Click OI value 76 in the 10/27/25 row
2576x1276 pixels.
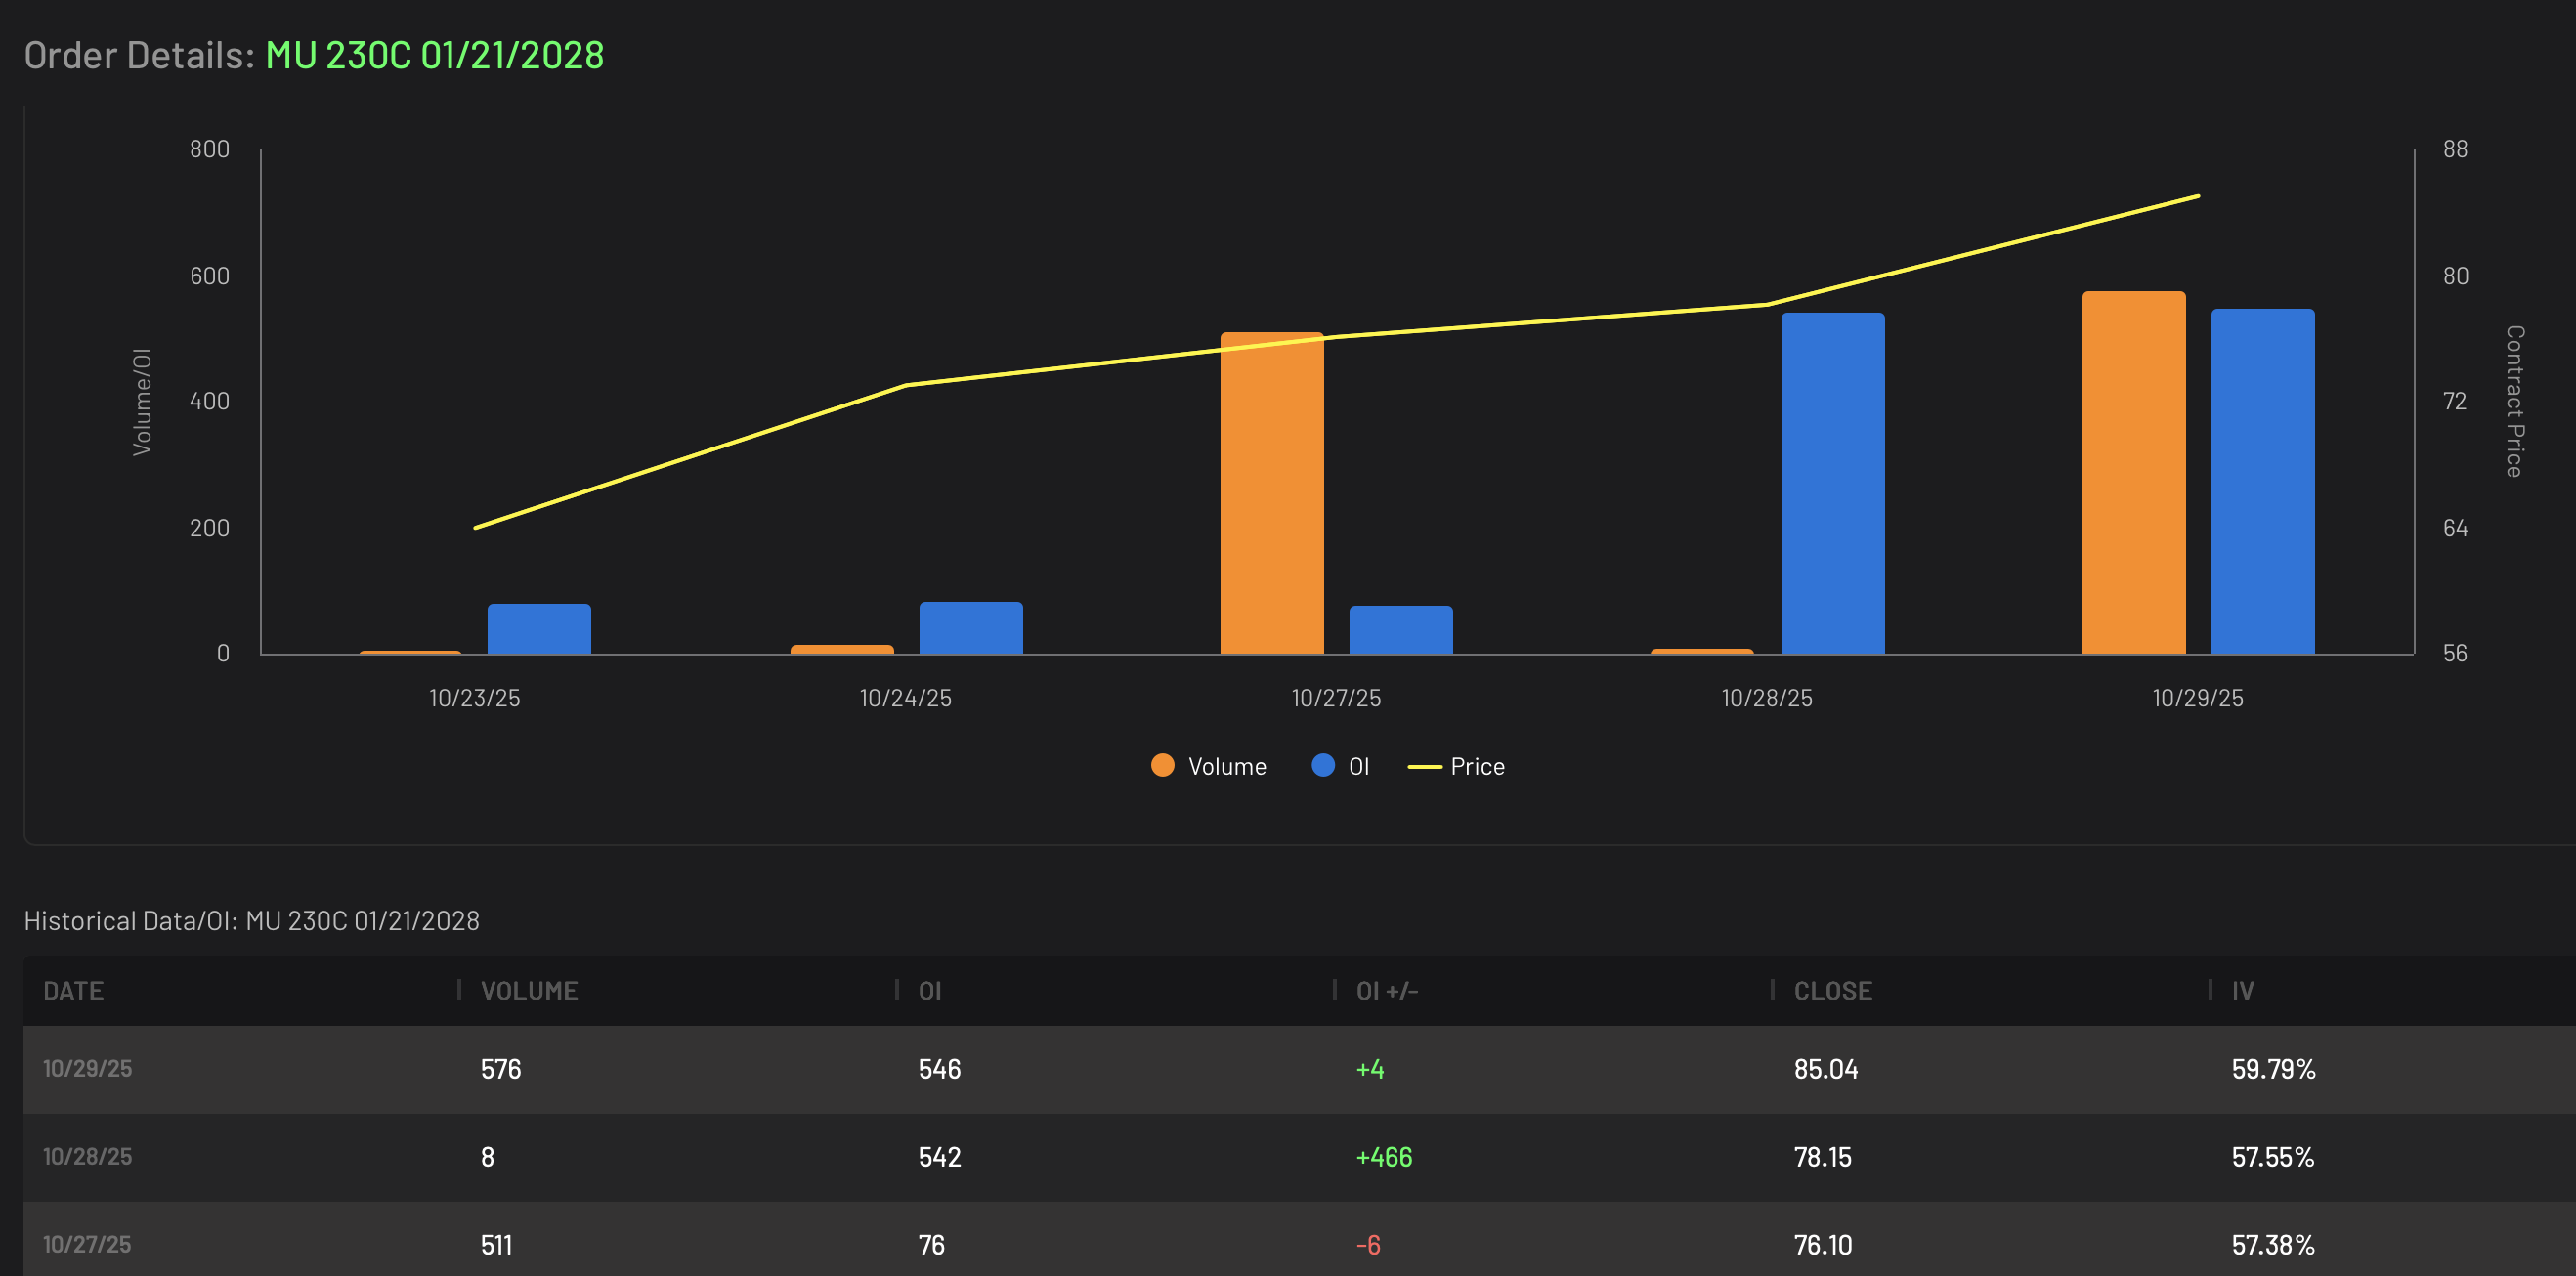pos(932,1245)
